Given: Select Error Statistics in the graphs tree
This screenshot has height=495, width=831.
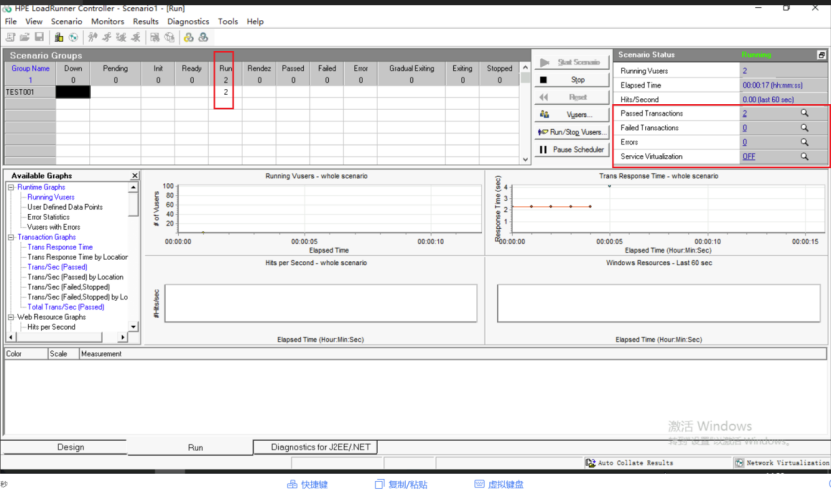Looking at the screenshot, I should [48, 217].
